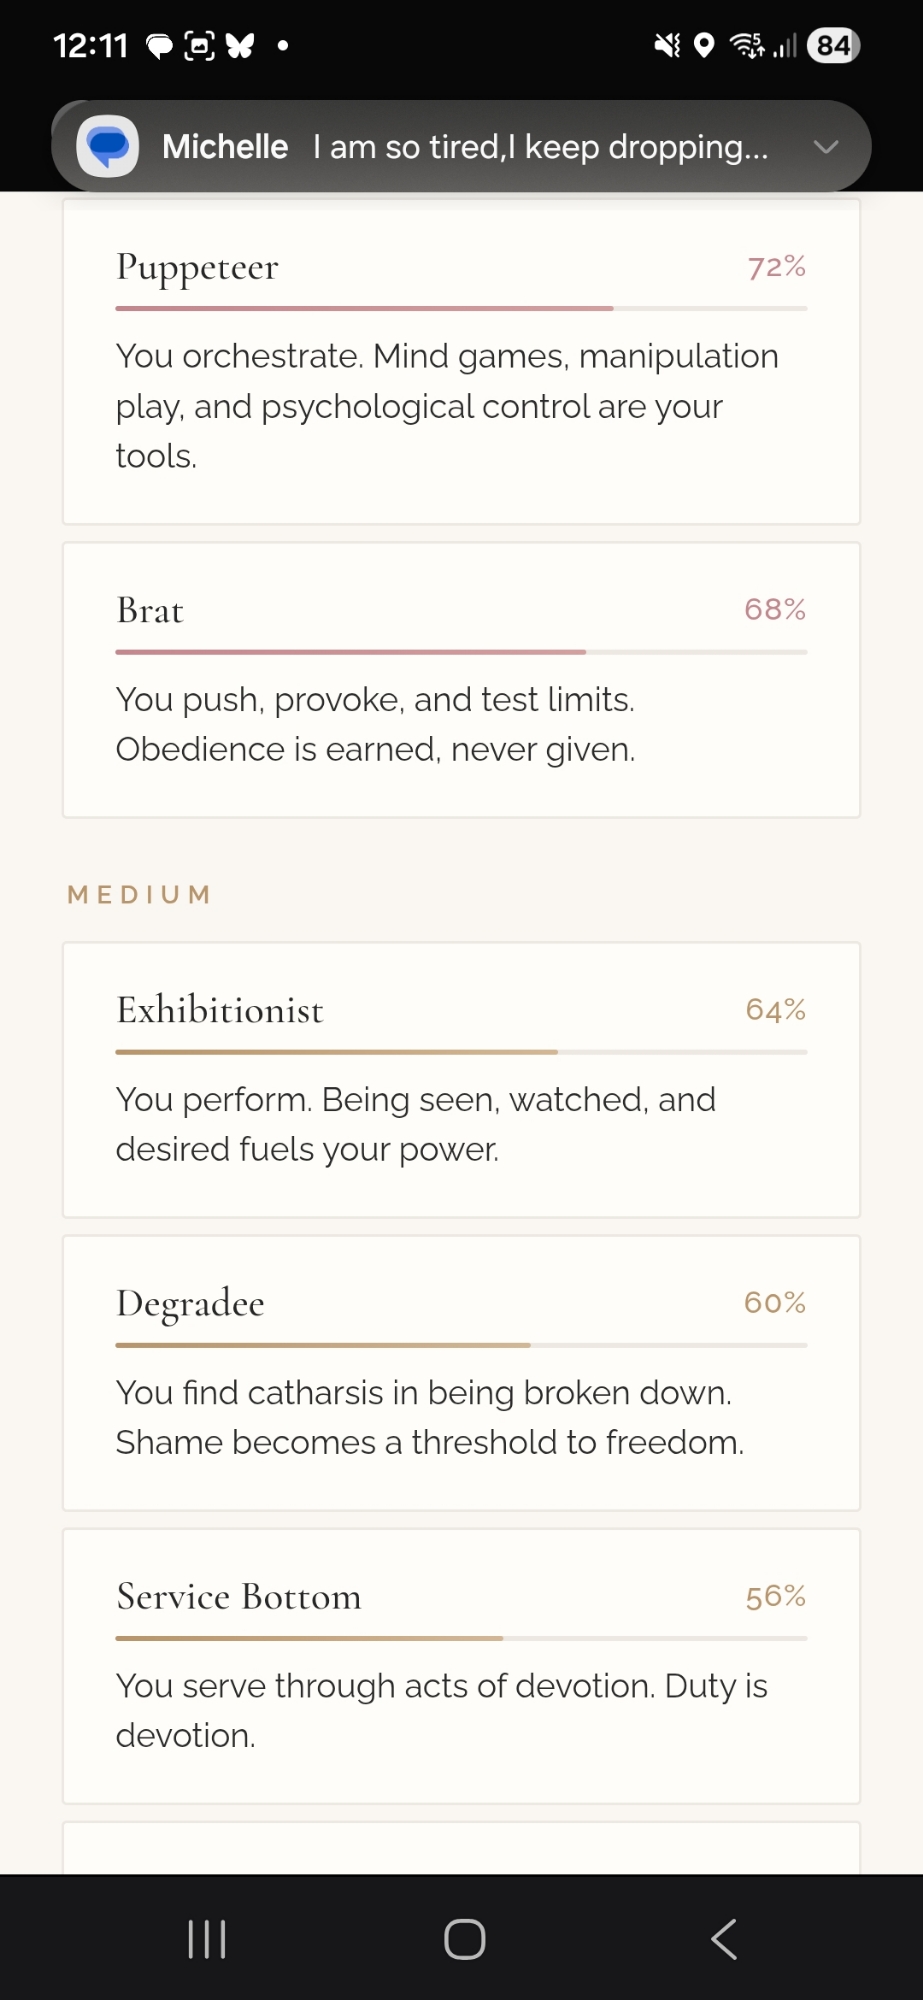This screenshot has height=2000, width=923.
Task: Tap the Exhibitionist 64% progress bar
Action: pos(461,1052)
